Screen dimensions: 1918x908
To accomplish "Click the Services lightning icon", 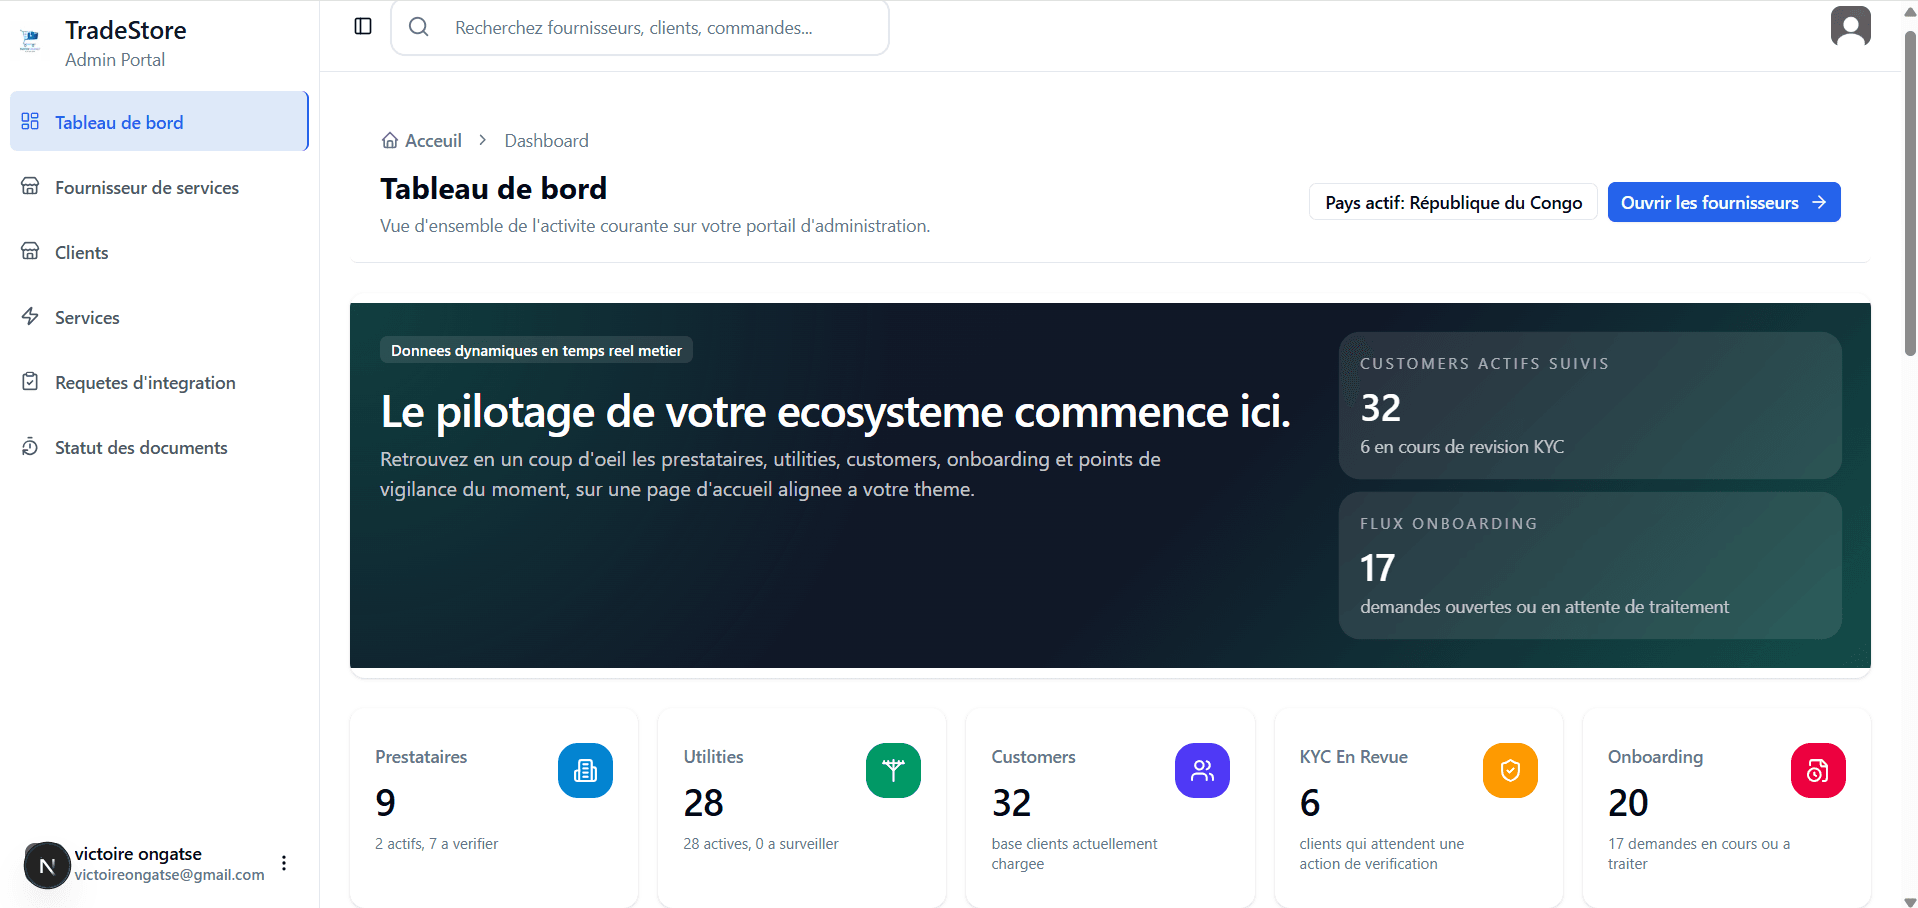I will pyautogui.click(x=30, y=316).
